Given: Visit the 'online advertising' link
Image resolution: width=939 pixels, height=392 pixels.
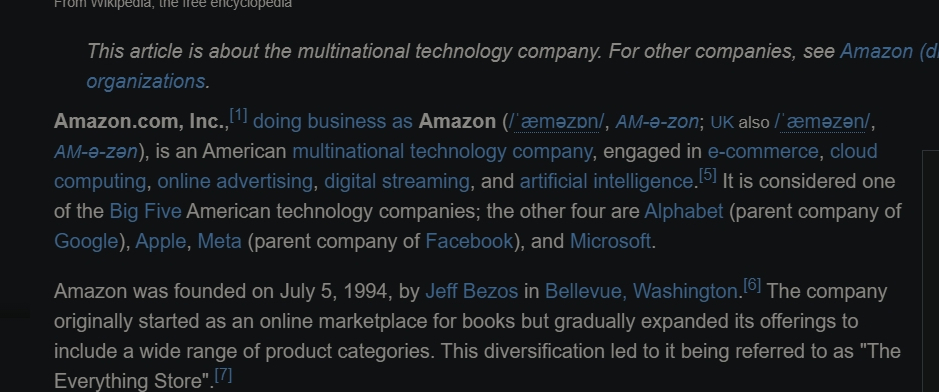Looking at the screenshot, I should tap(235, 182).
